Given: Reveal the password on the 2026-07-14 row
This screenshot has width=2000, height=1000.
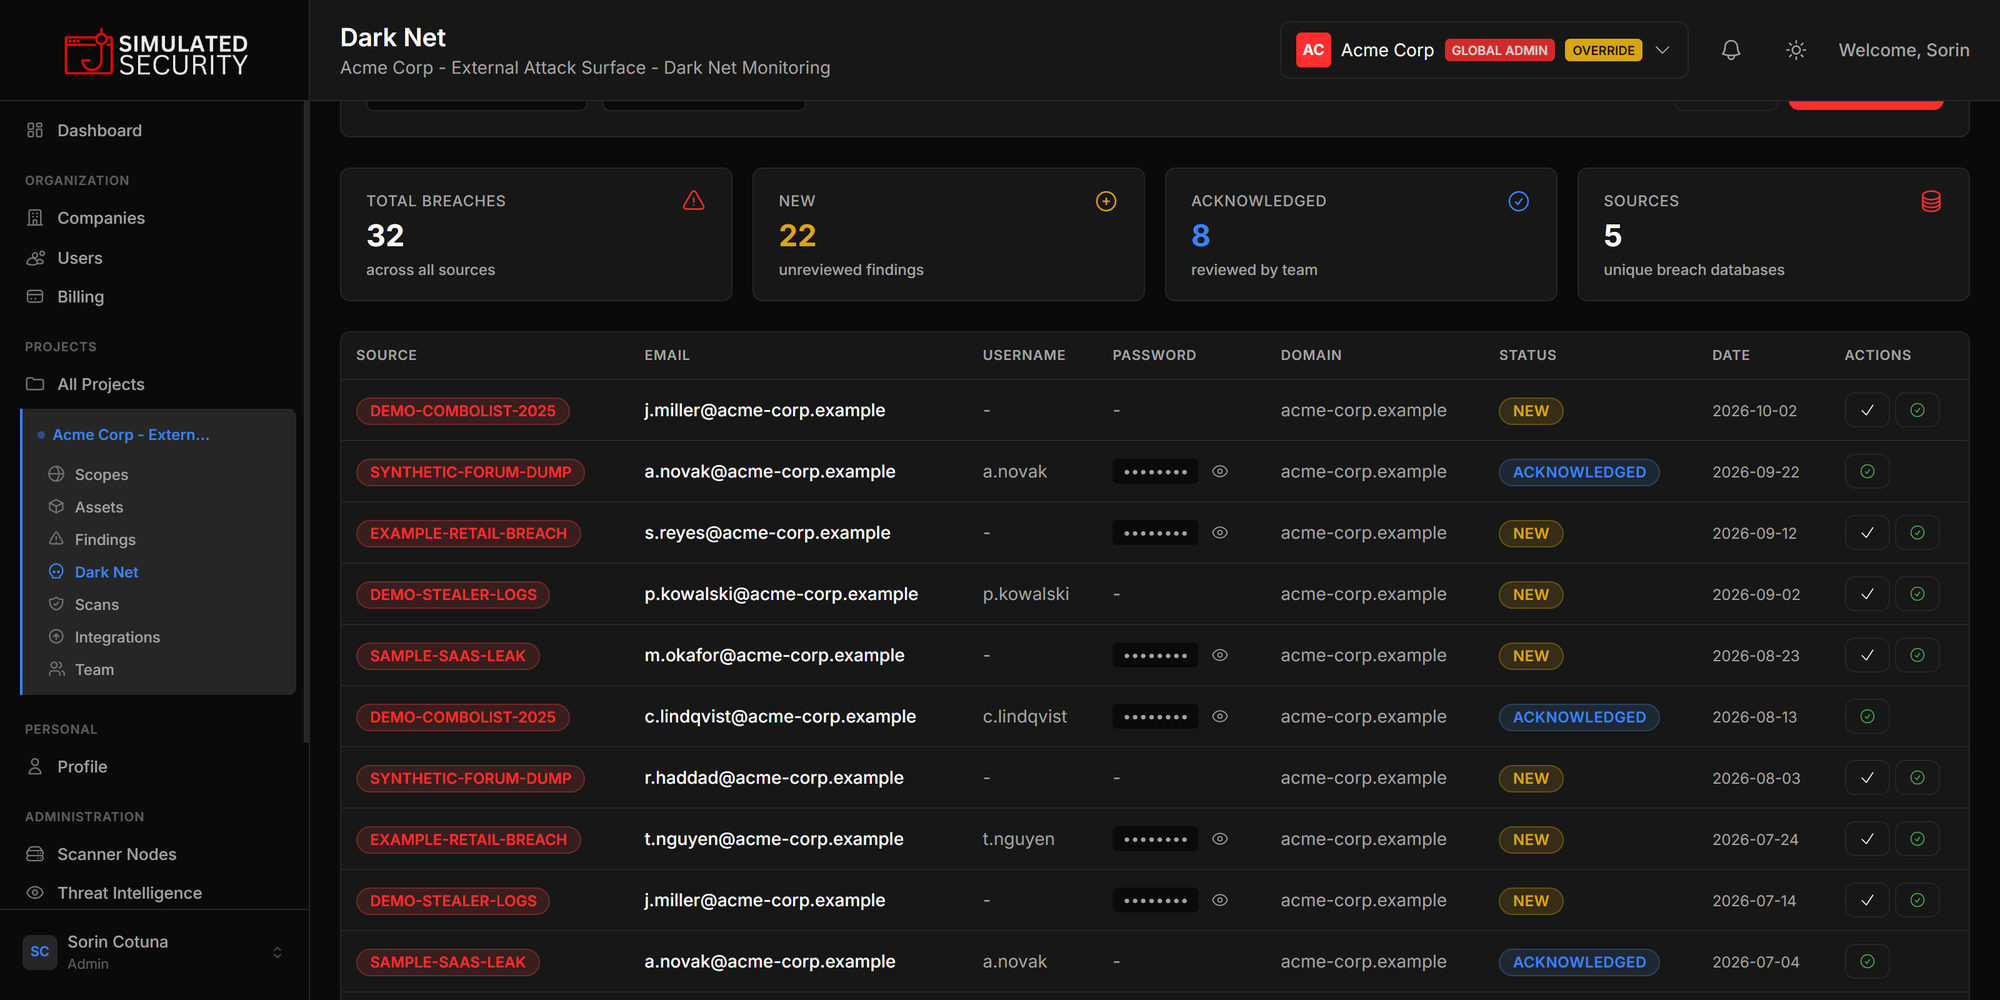Looking at the screenshot, I should click(1220, 900).
